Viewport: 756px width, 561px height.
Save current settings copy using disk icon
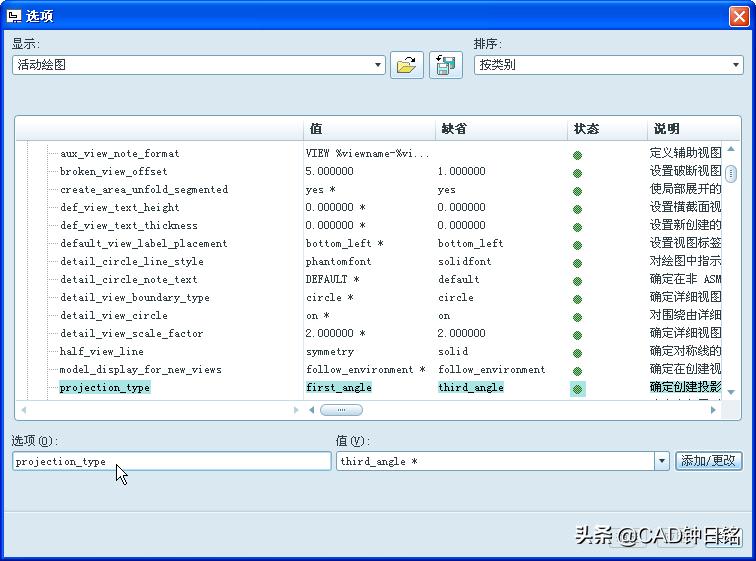pos(446,65)
